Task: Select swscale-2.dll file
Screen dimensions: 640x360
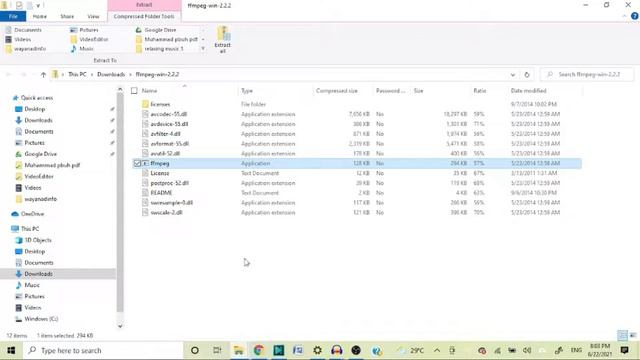Action: pyautogui.click(x=166, y=212)
